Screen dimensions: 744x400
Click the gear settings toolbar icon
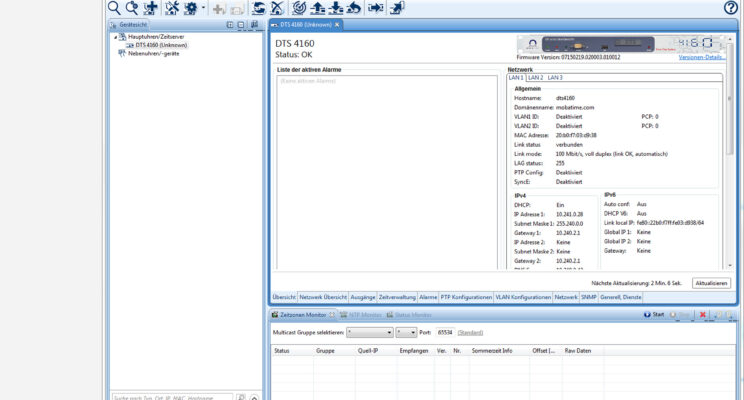(191, 8)
